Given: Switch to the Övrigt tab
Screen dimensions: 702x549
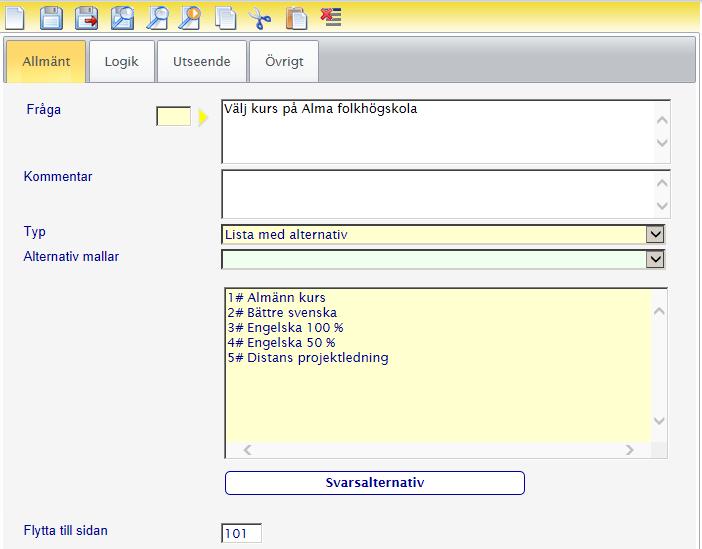Looking at the screenshot, I should [x=284, y=61].
